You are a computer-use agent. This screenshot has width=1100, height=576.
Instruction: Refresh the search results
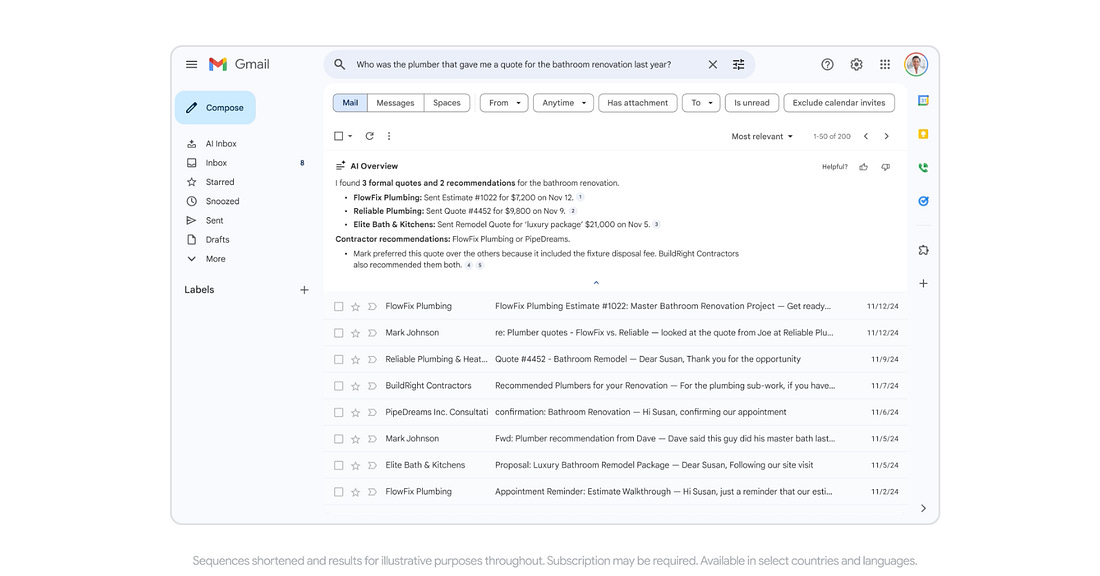pos(370,136)
